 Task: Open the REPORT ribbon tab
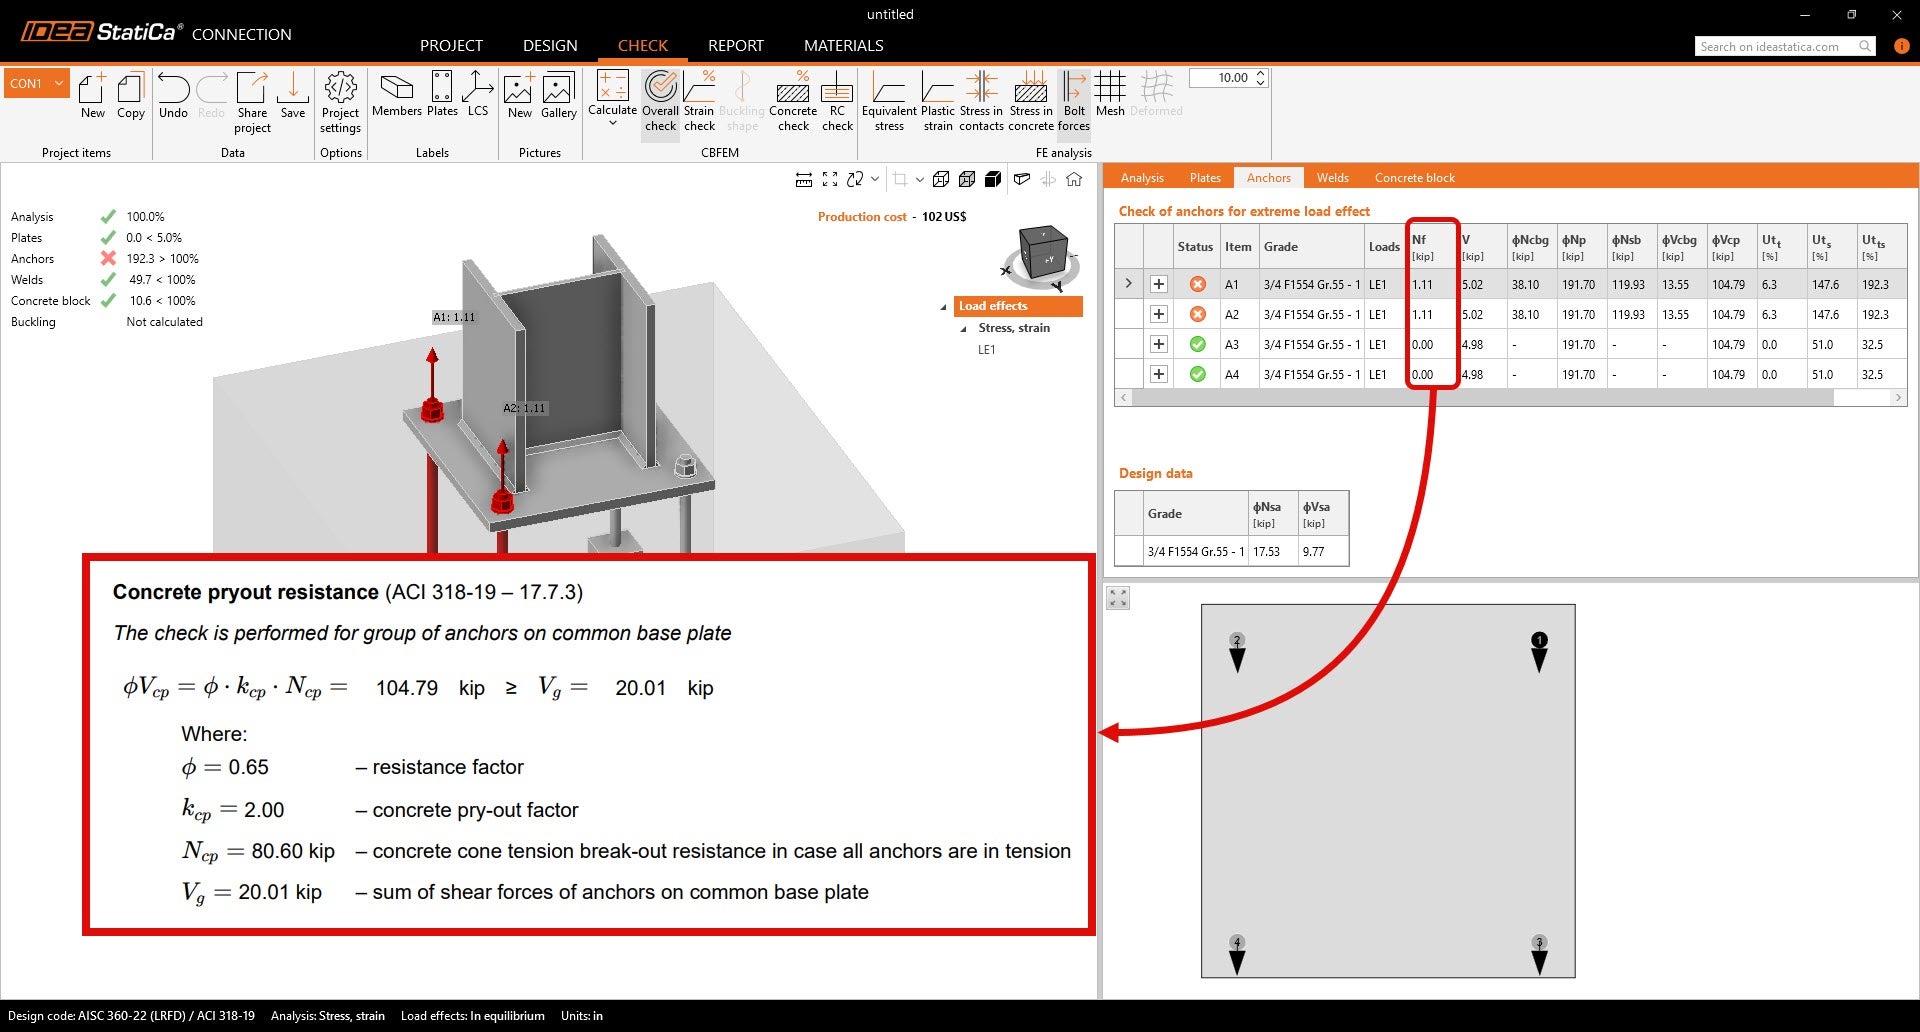pos(736,45)
